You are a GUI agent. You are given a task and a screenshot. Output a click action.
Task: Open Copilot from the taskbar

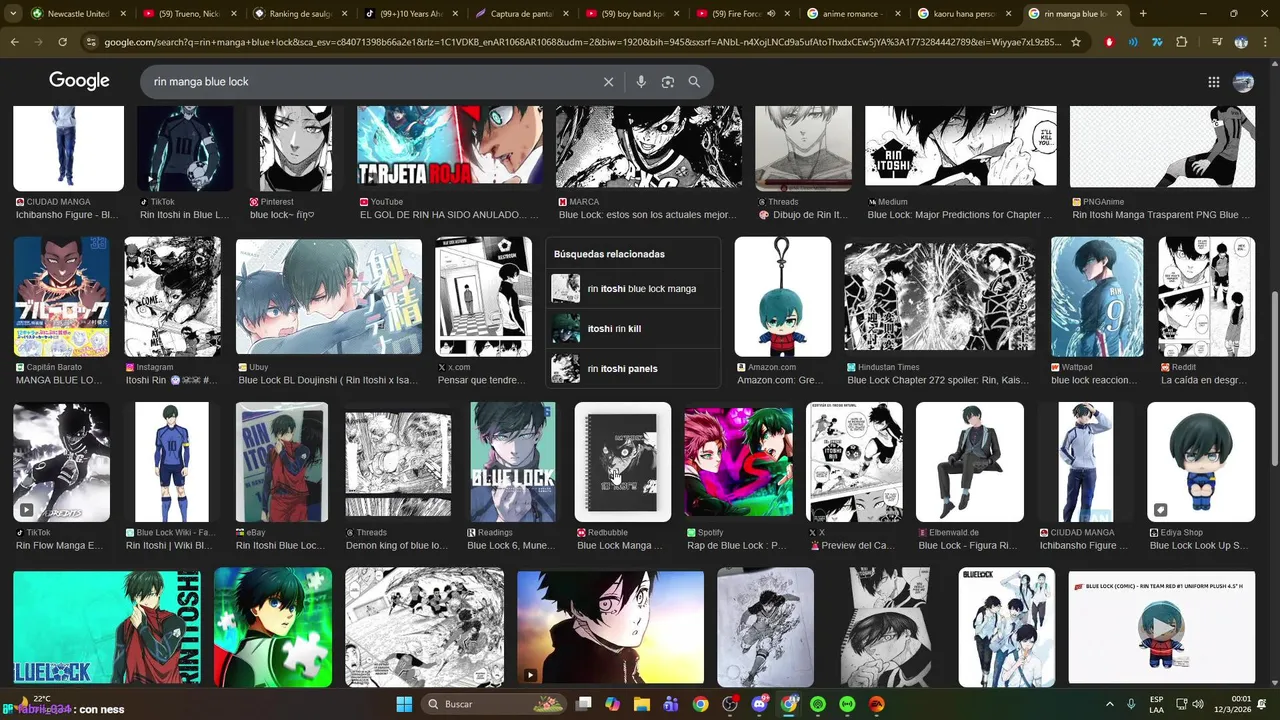point(613,704)
